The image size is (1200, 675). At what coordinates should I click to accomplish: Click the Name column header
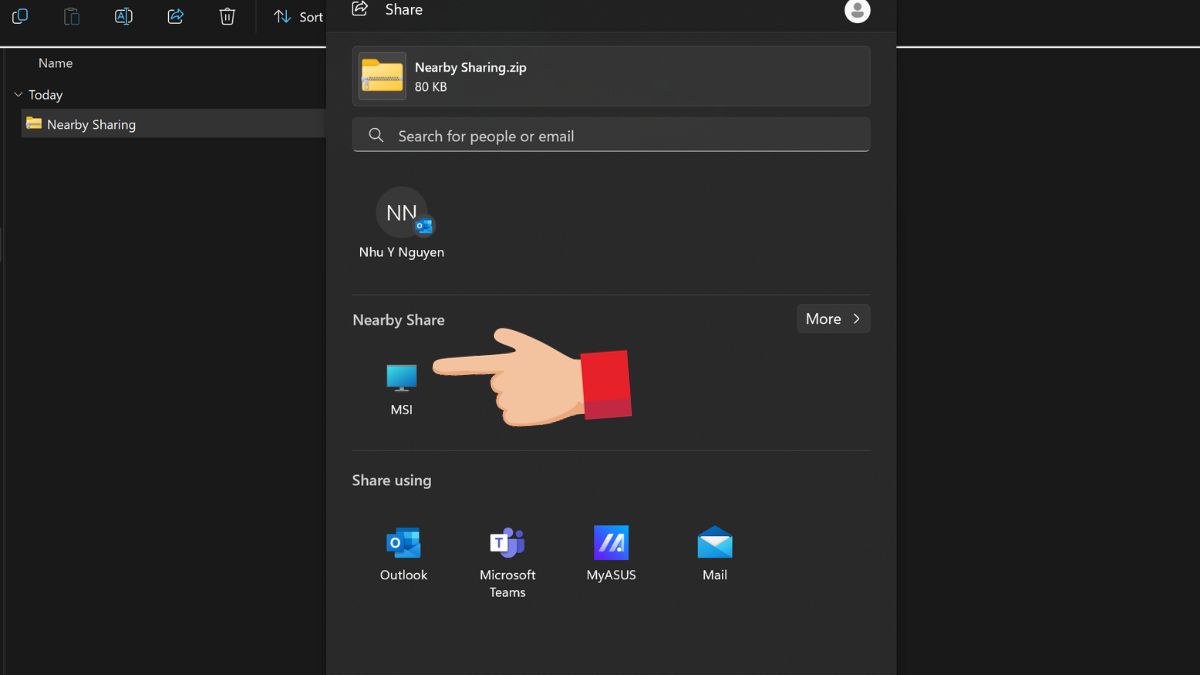pos(55,63)
